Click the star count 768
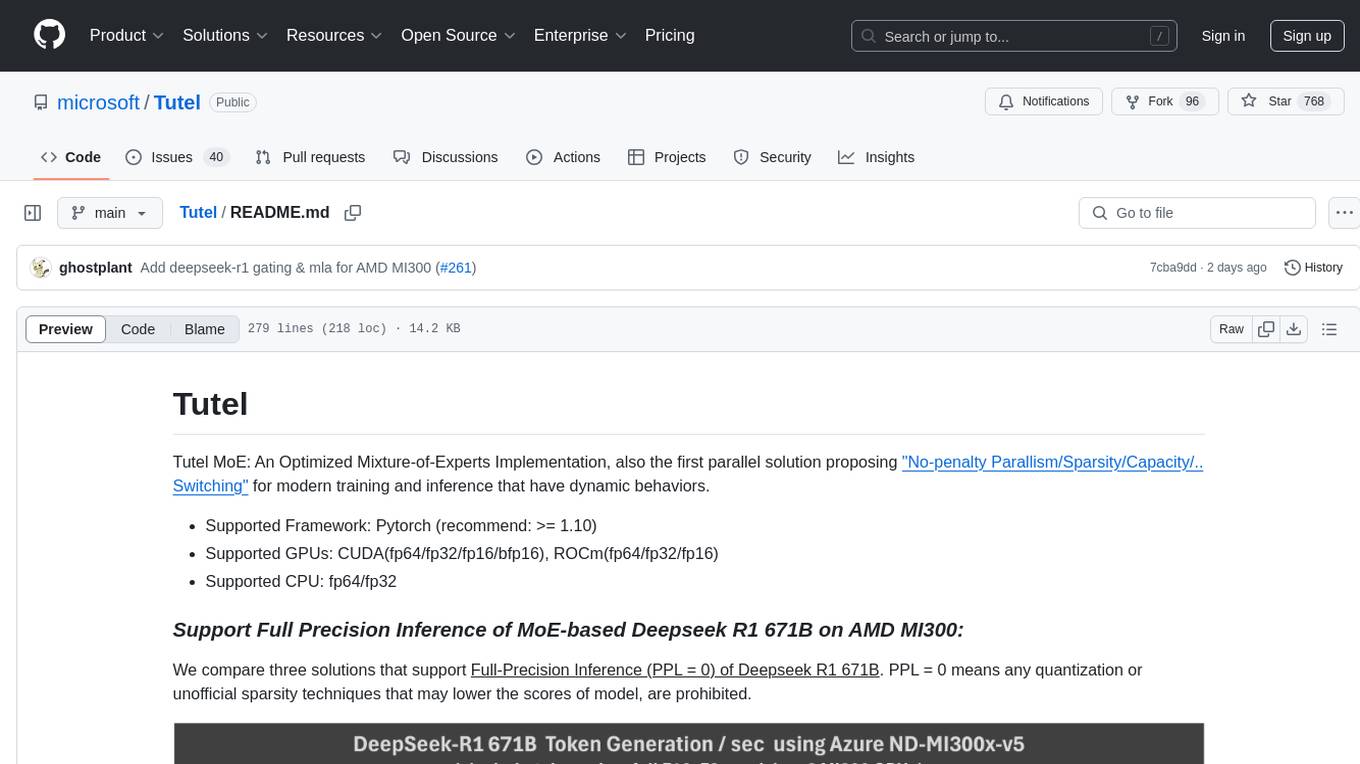1360x764 pixels. [x=1313, y=102]
